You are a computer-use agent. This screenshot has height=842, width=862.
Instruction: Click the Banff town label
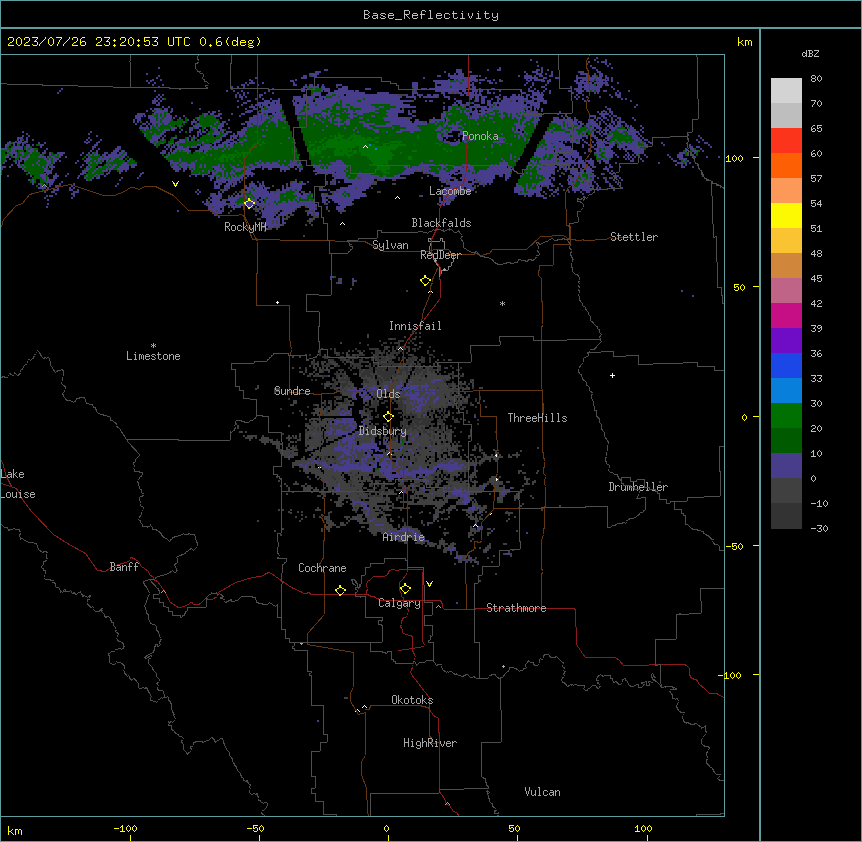[124, 567]
